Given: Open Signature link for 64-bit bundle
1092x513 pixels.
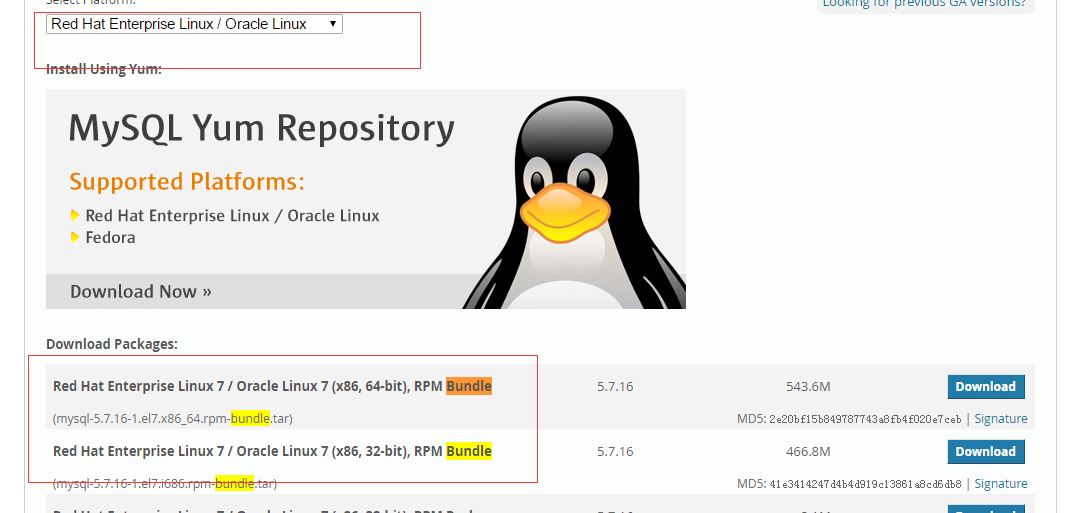Looking at the screenshot, I should (x=1001, y=418).
